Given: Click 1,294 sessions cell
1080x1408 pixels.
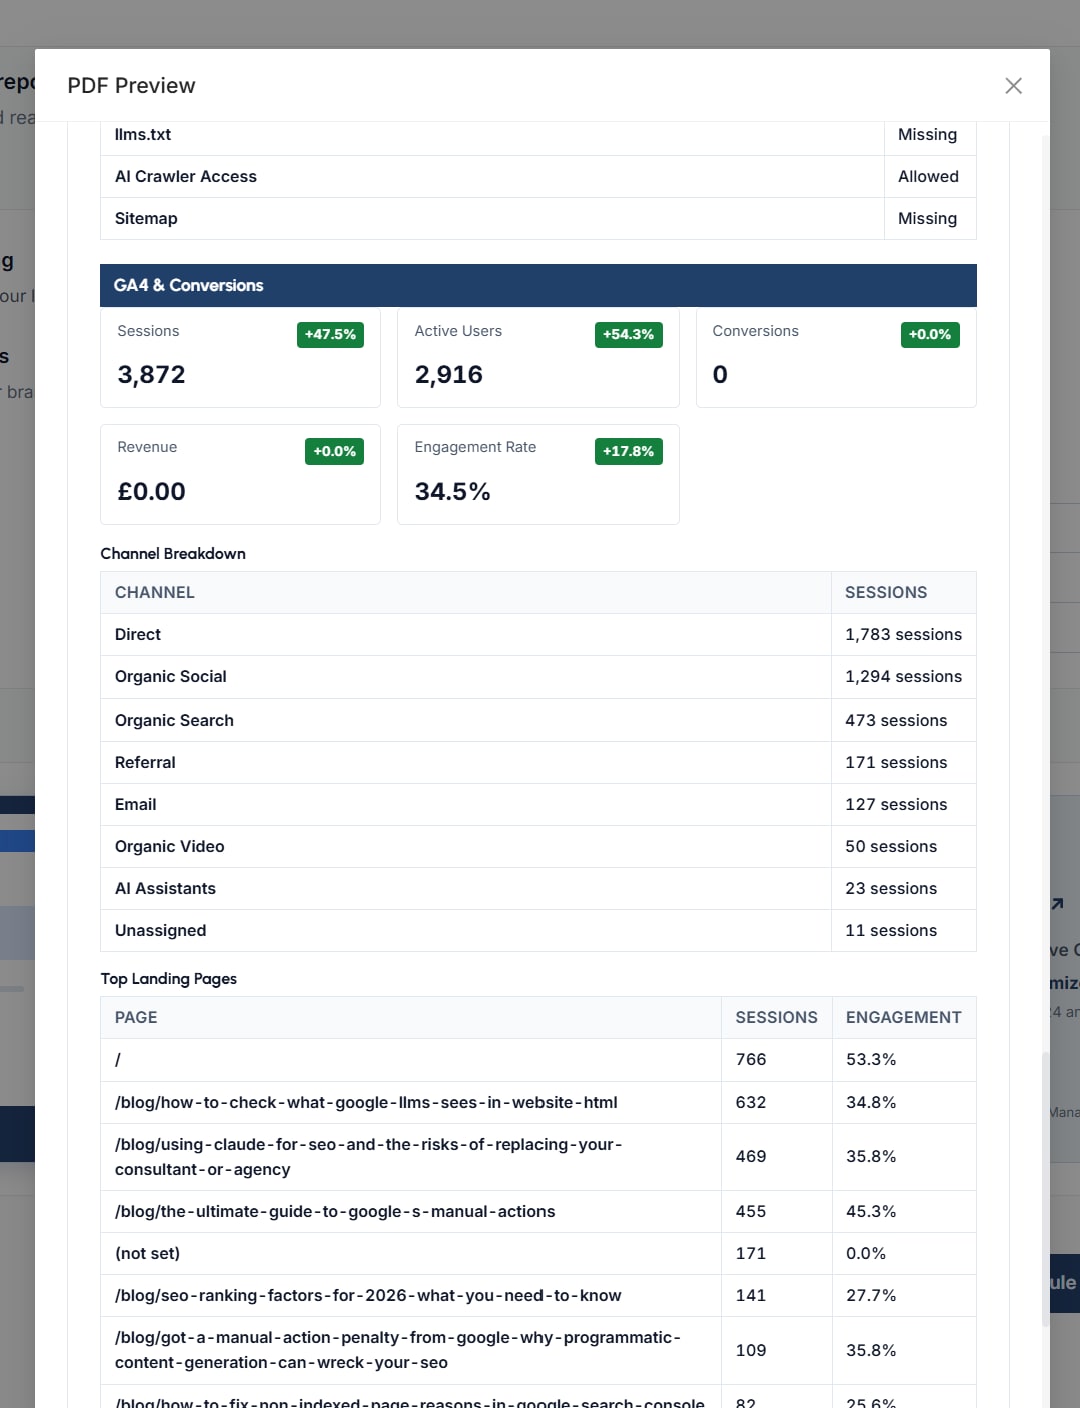Looking at the screenshot, I should pyautogui.click(x=903, y=676).
